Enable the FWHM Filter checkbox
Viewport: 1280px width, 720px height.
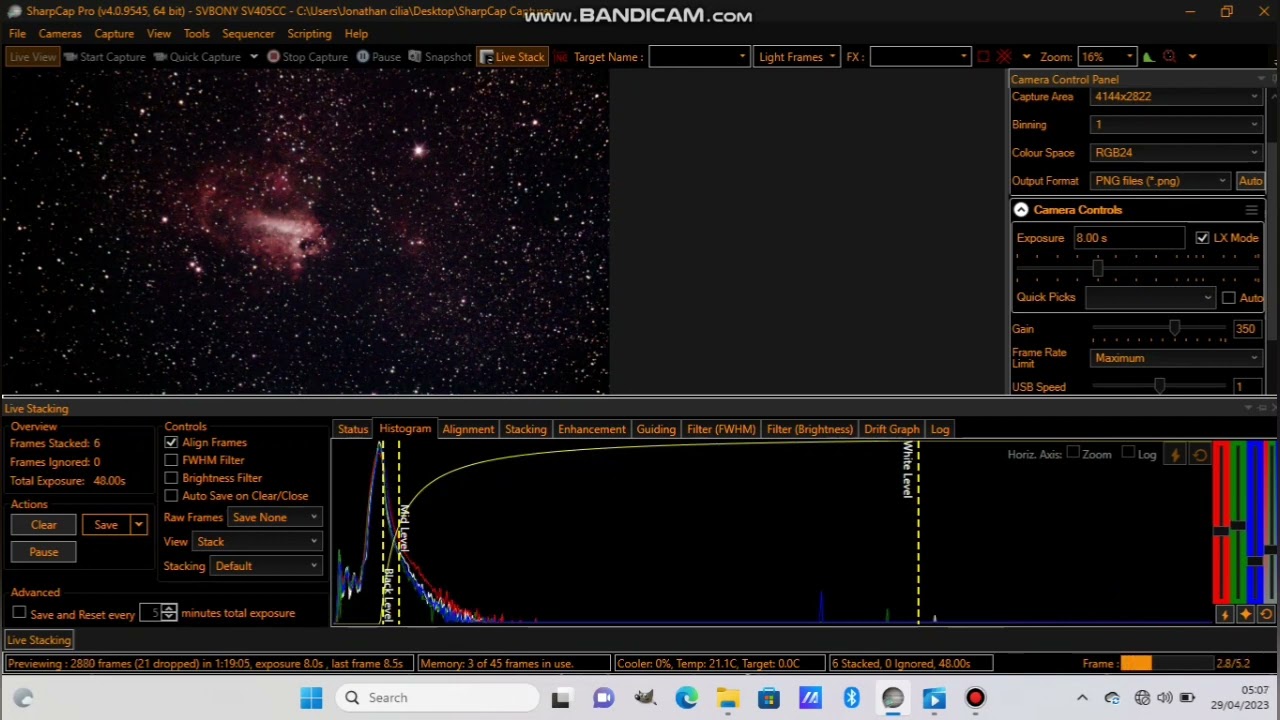click(171, 460)
